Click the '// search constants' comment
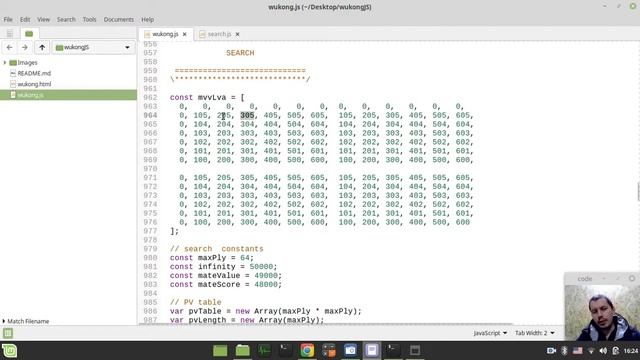Image resolution: width=640 pixels, height=360 pixels. [217, 249]
